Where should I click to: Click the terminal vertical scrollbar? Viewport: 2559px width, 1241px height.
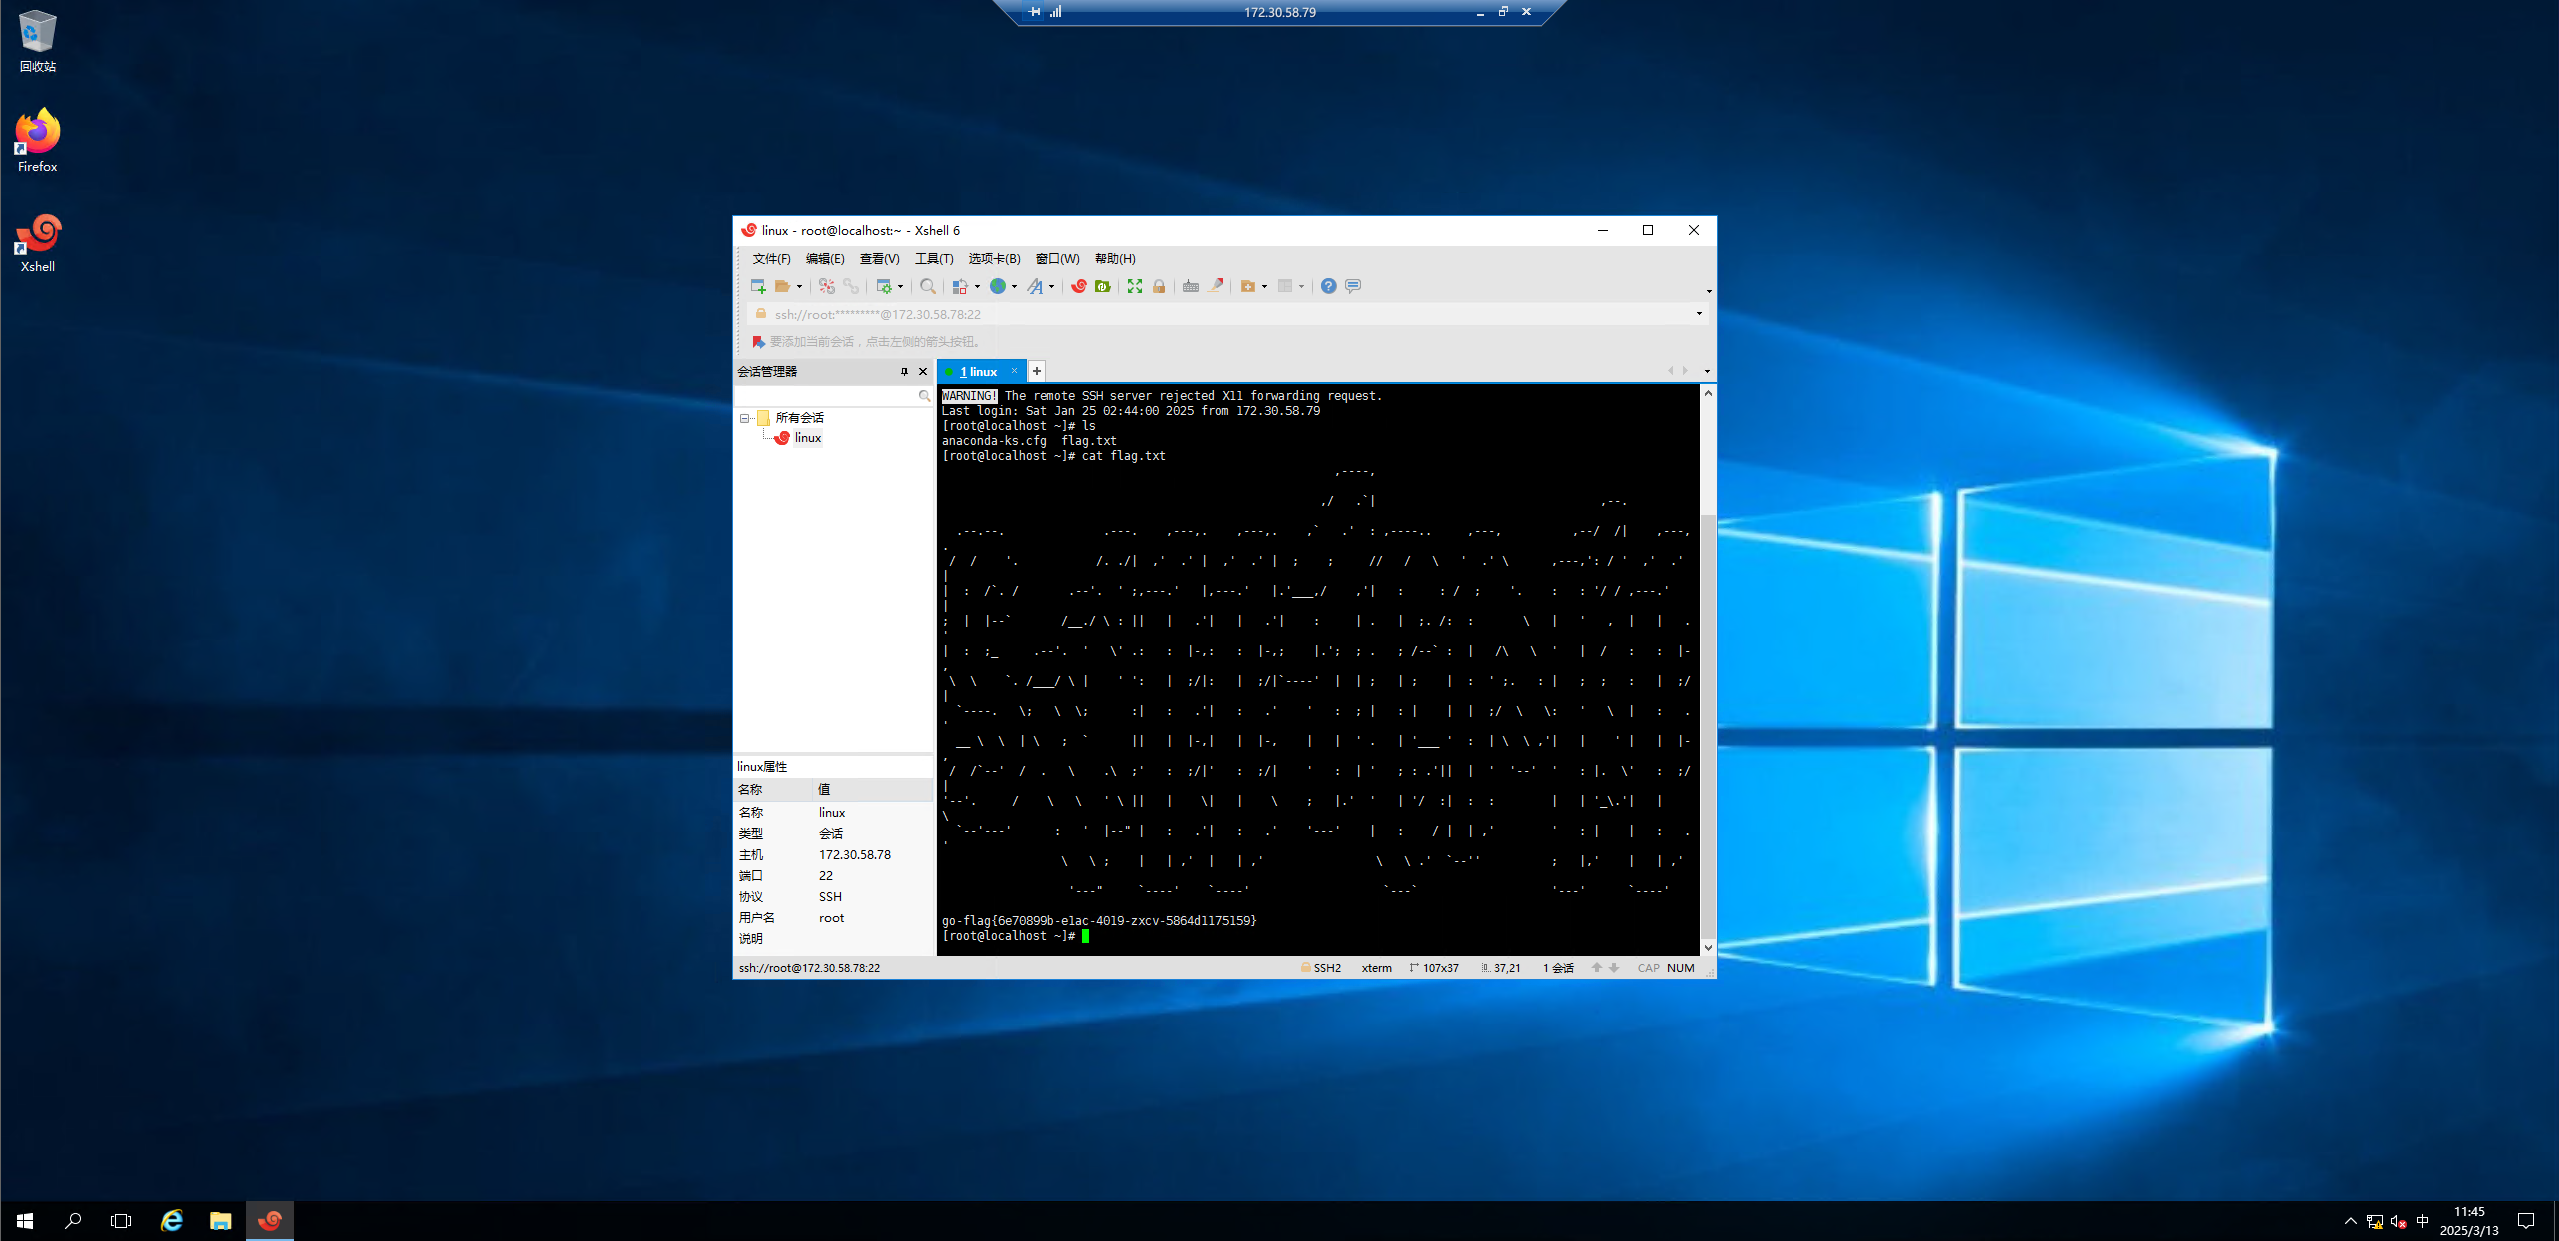[x=1708, y=700]
